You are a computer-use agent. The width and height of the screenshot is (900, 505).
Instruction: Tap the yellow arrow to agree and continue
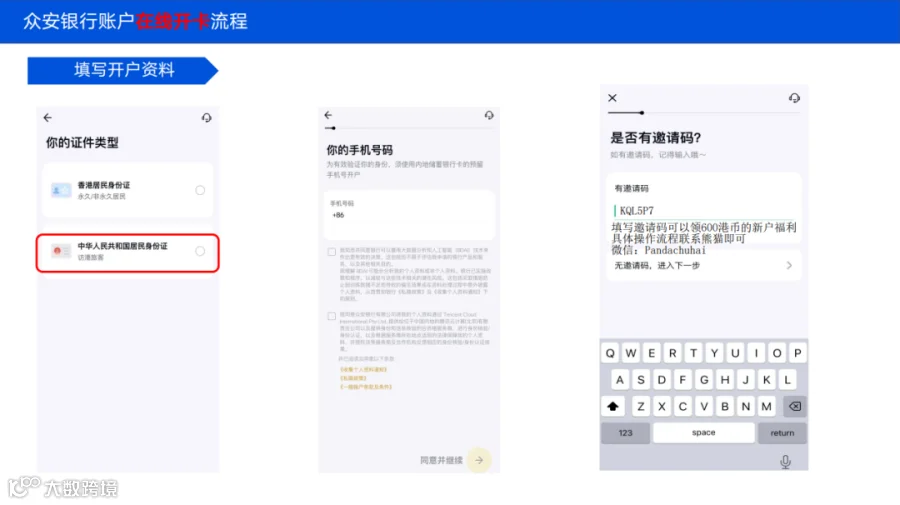(479, 460)
